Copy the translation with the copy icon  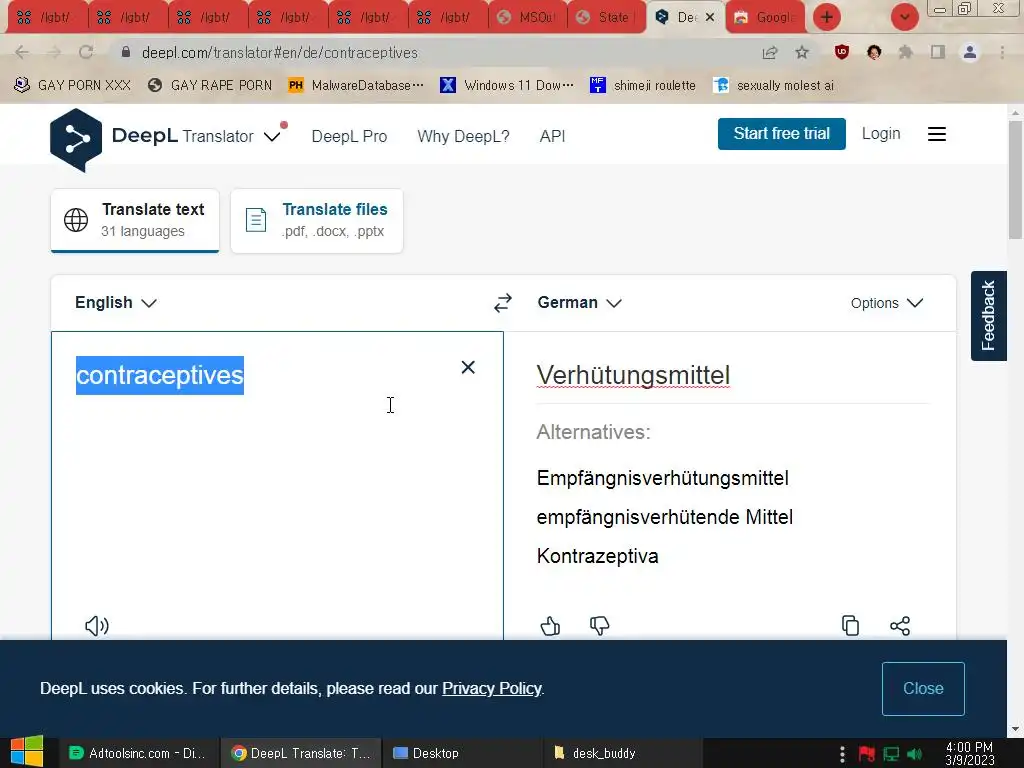850,626
